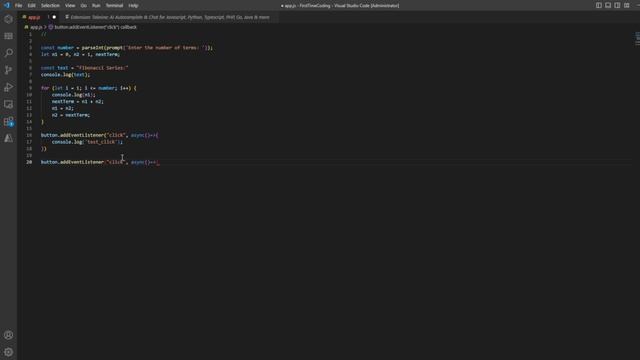Click the const number parseInt line
The image size is (640, 360).
127,48
